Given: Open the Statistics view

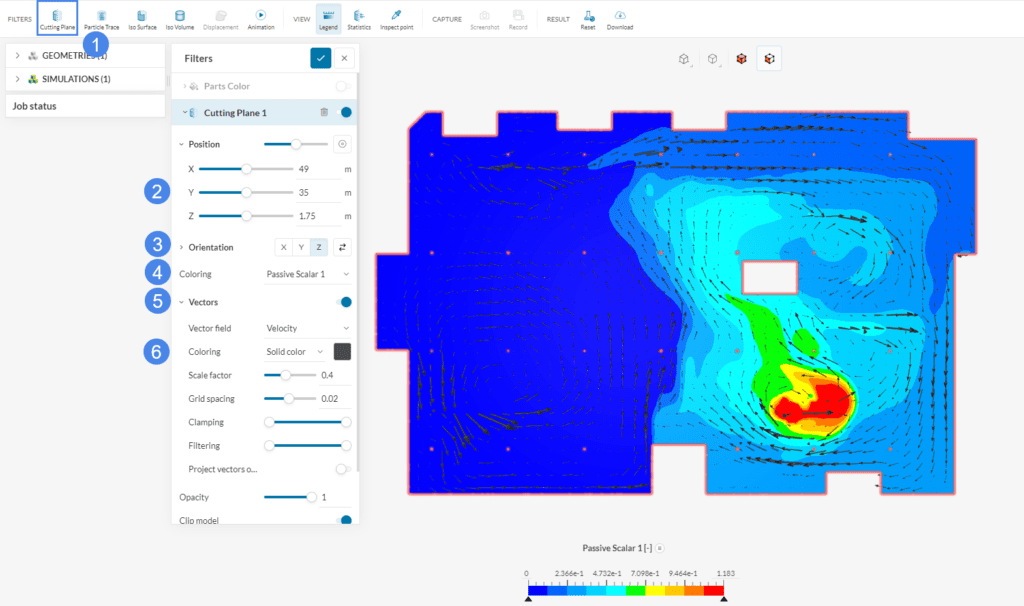Looking at the screenshot, I should pos(358,18).
